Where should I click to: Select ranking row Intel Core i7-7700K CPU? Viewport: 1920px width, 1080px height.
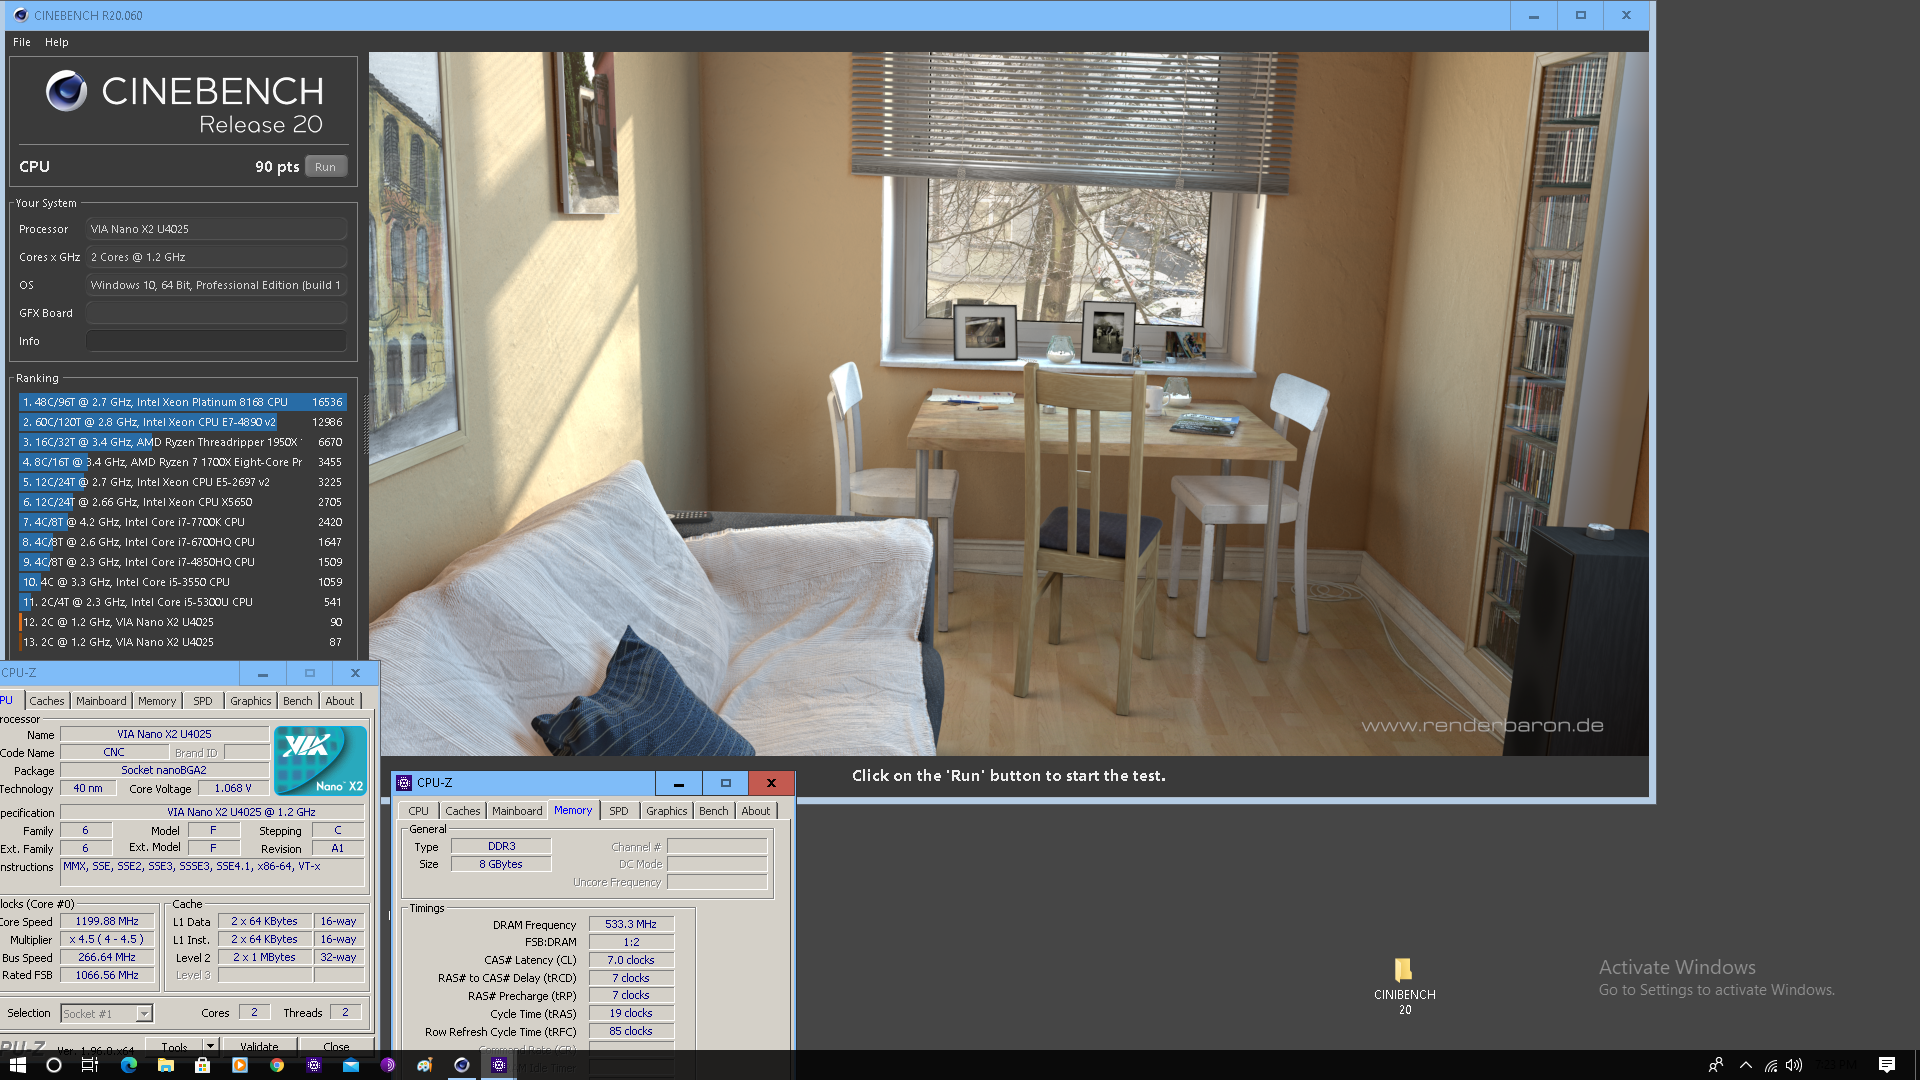point(183,522)
